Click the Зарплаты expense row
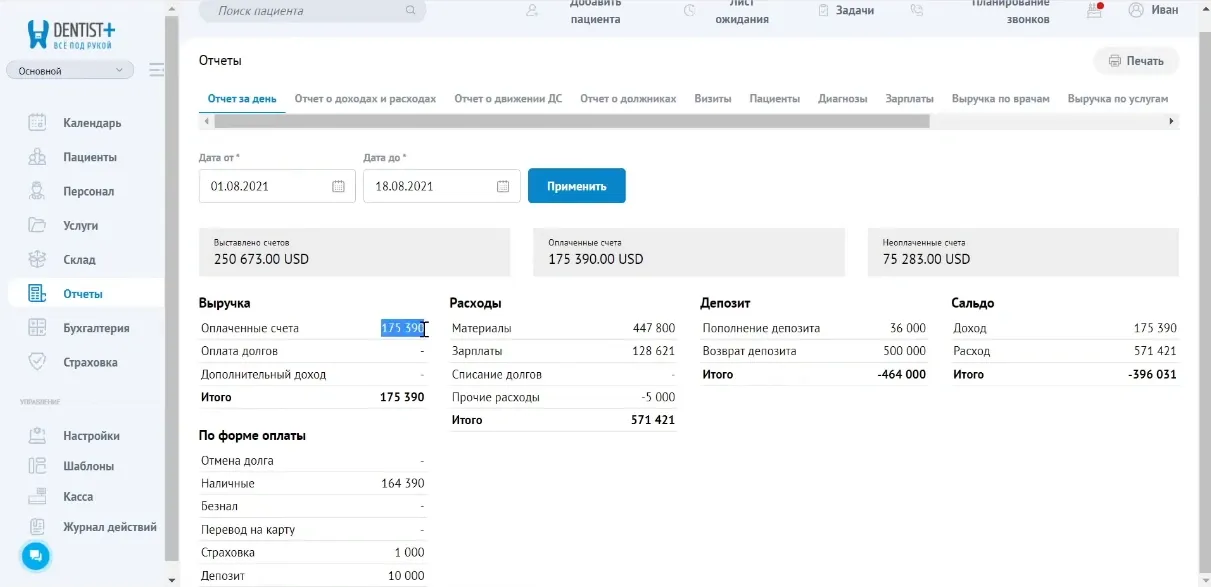Image resolution: width=1211 pixels, height=587 pixels. (x=563, y=351)
